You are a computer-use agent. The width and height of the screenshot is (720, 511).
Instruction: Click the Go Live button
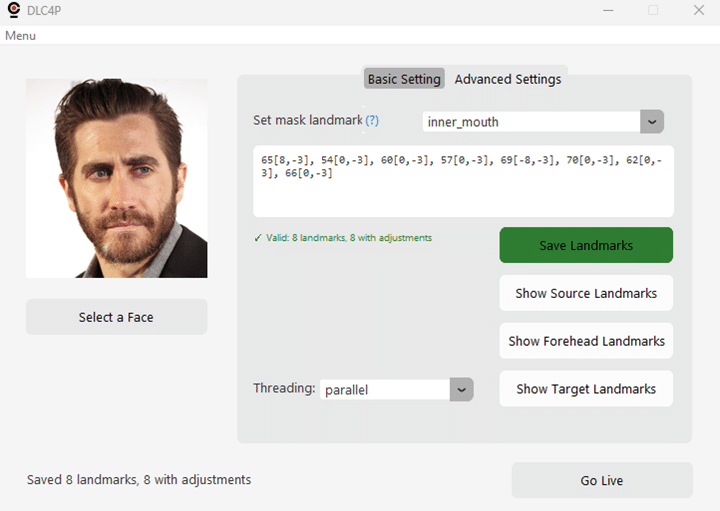[602, 480]
